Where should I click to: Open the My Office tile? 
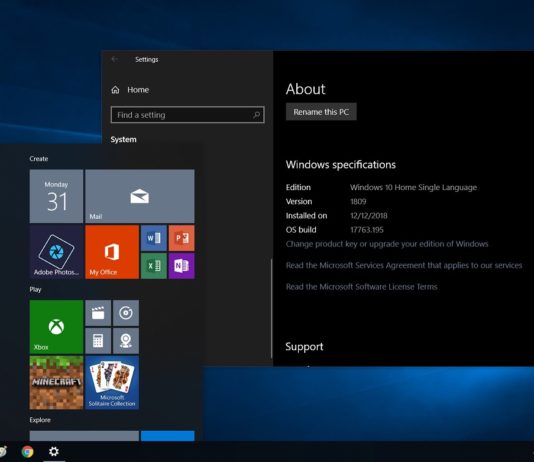coord(112,252)
